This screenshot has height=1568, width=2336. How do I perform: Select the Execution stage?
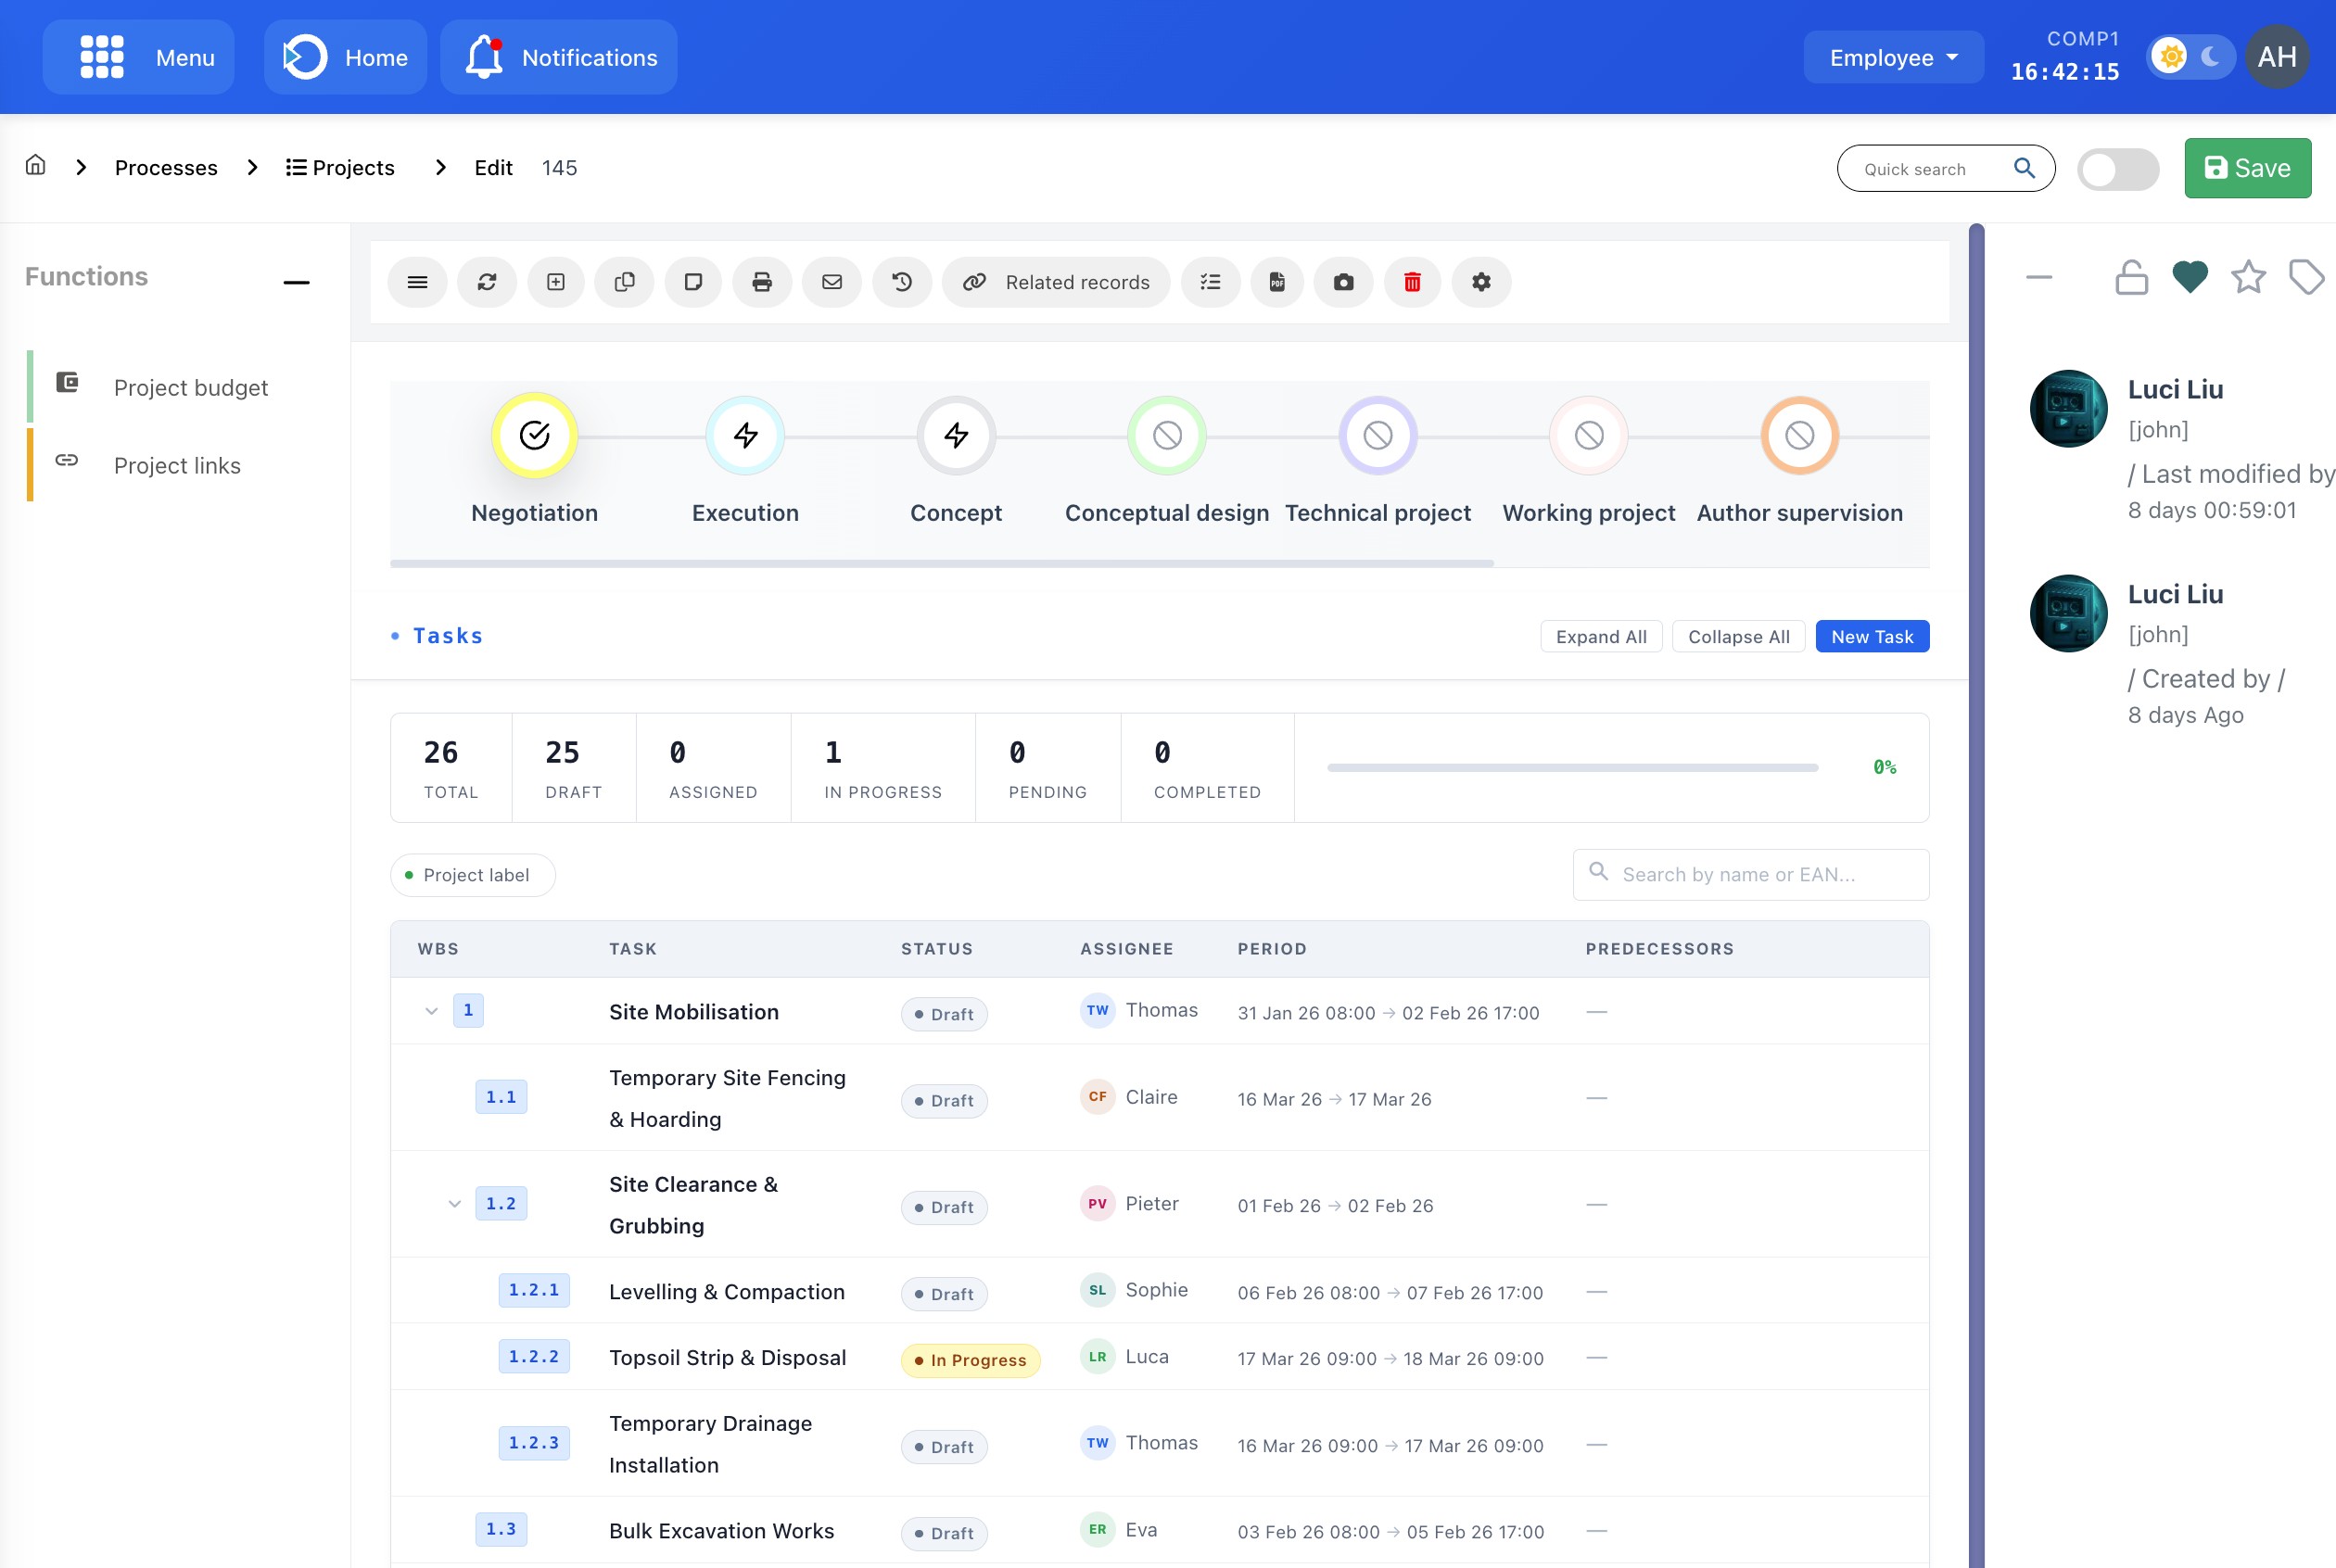745,436
